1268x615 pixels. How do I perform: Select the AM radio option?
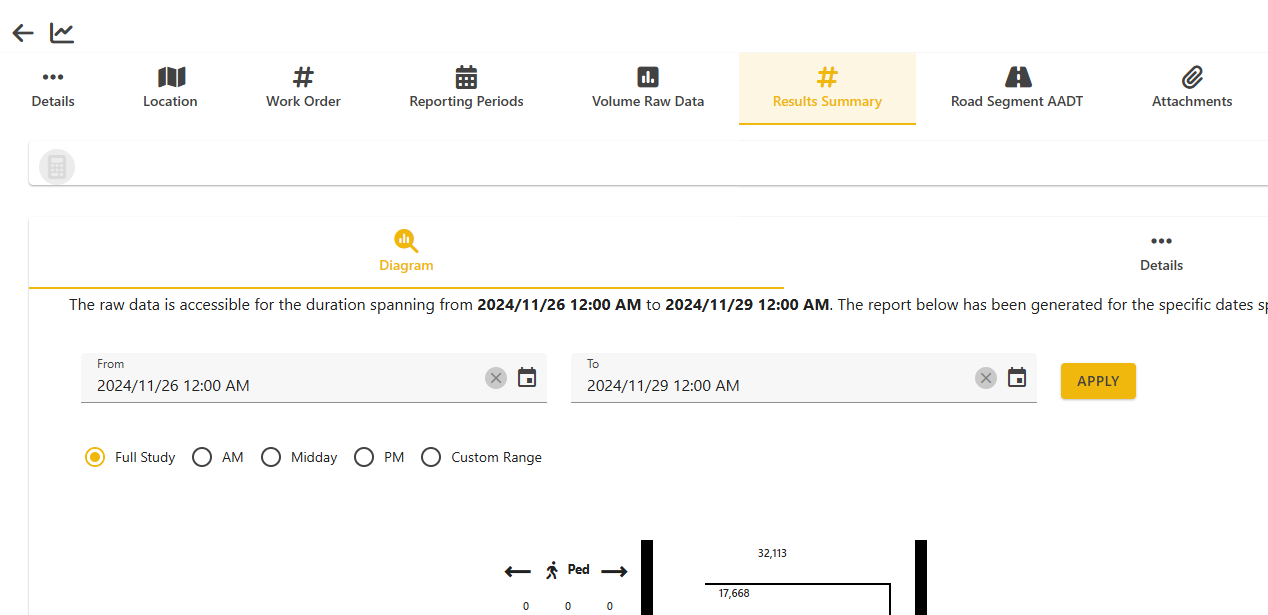pos(202,457)
